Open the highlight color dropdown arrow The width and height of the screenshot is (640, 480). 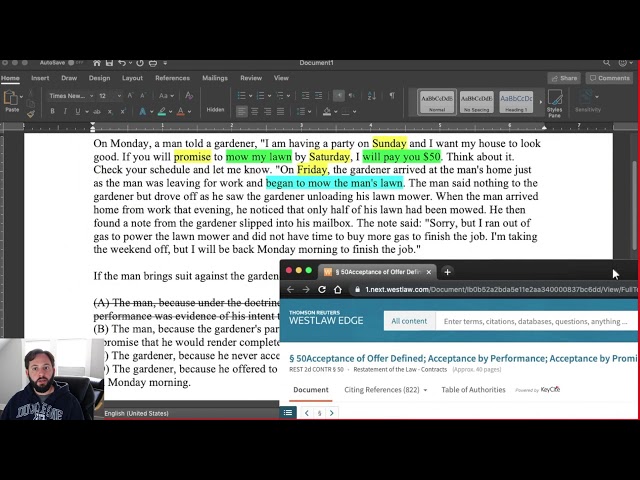[171, 111]
